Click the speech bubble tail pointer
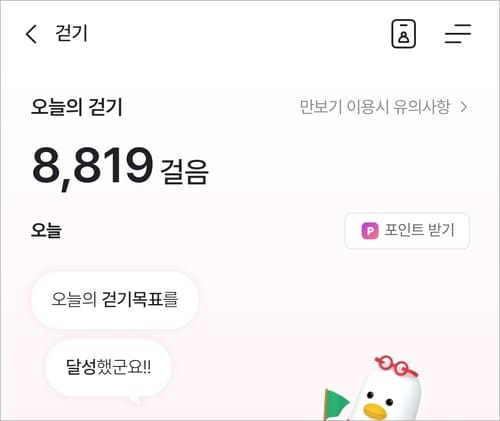Image resolution: width=500 pixels, height=421 pixels. [x=136, y=399]
